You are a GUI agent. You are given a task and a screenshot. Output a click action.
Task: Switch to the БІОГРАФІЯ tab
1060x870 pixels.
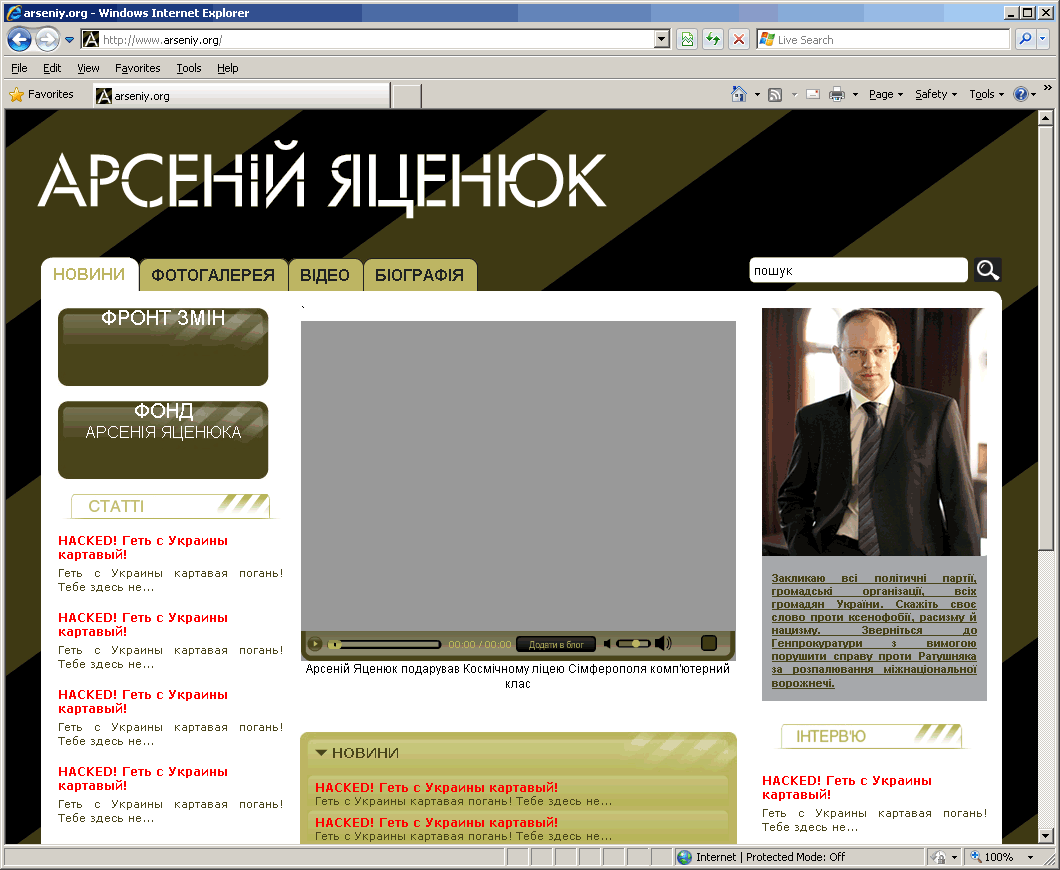419,275
